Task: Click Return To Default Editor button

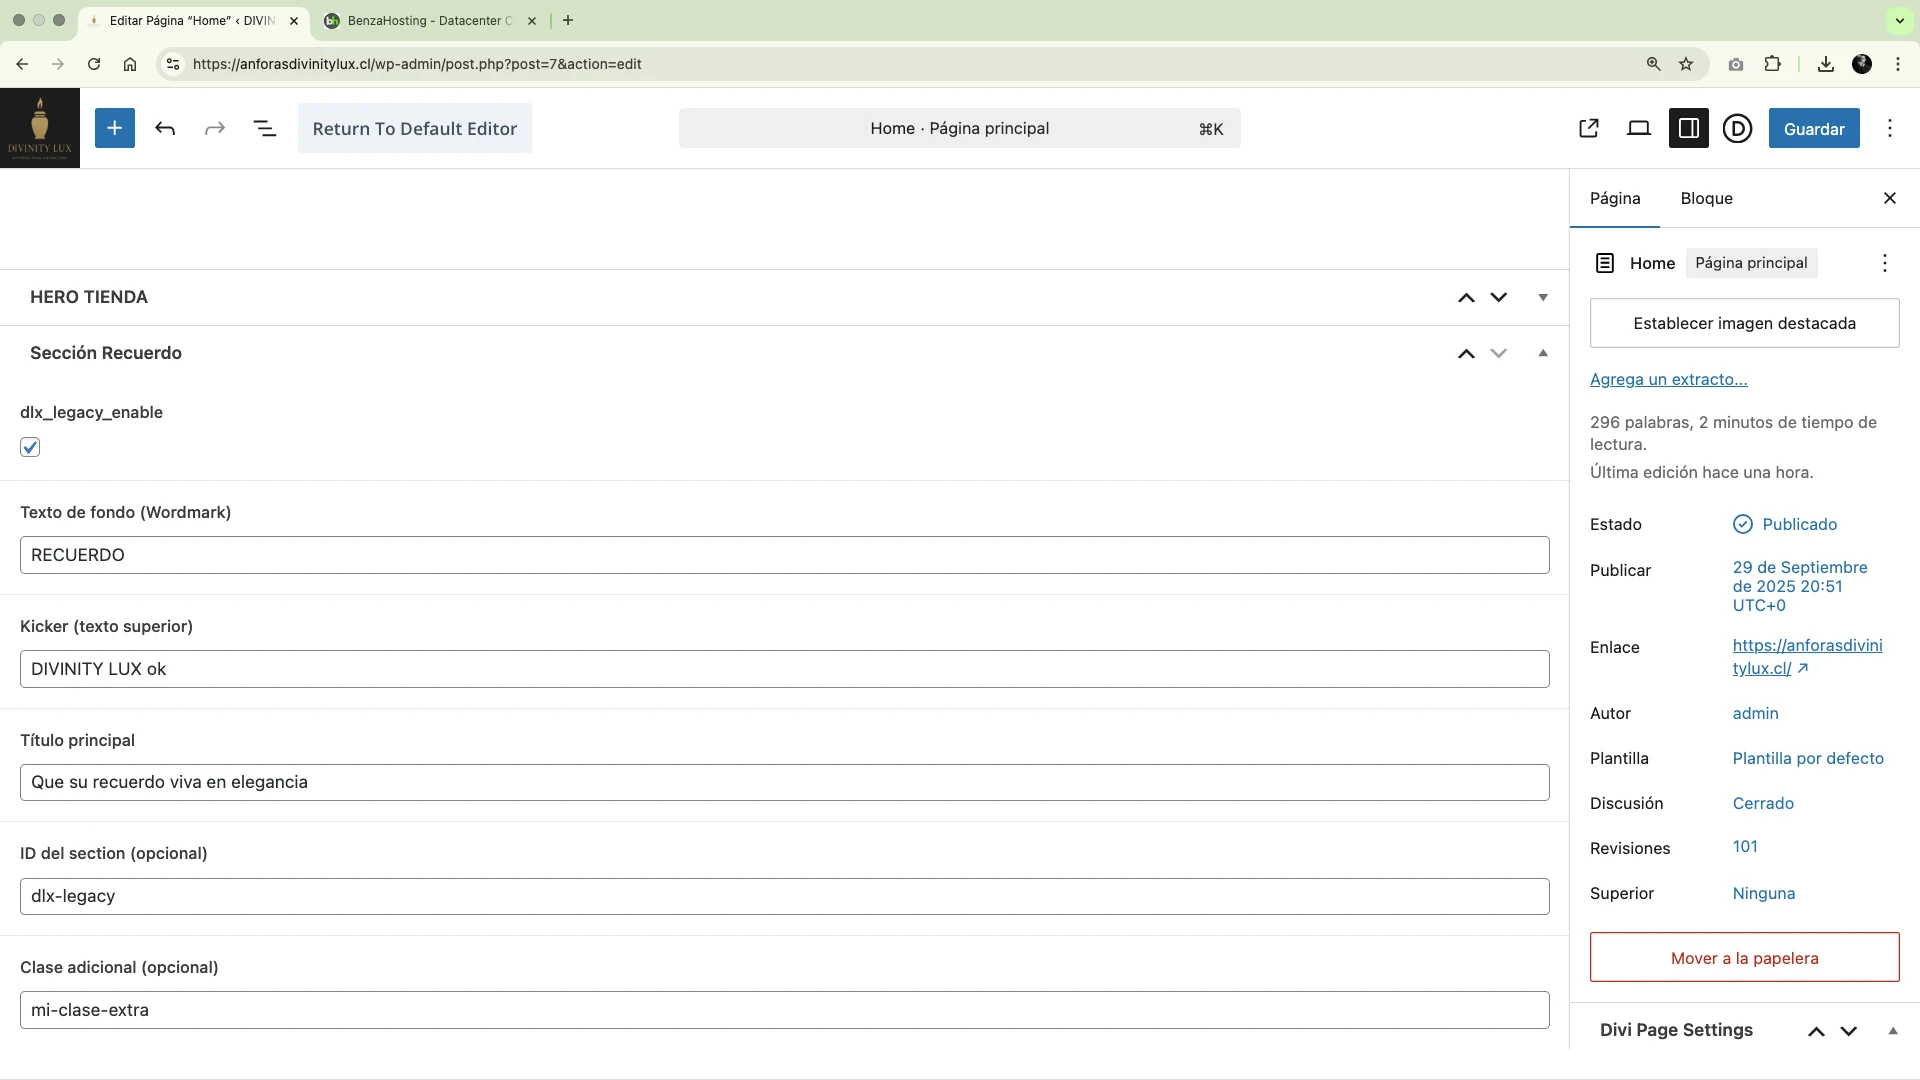Action: 415,128
